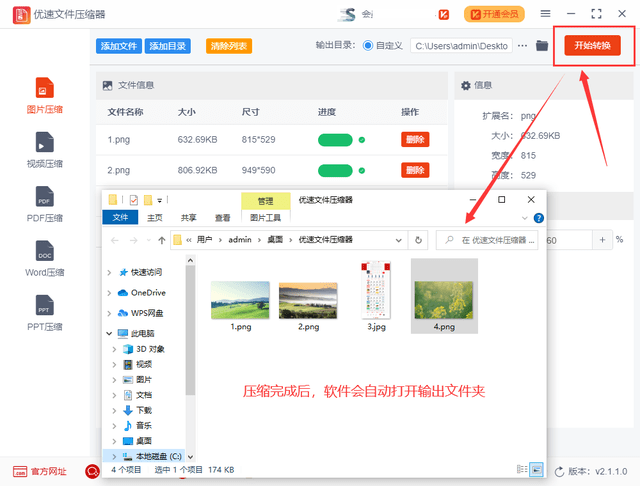This screenshot has height=486, width=640.
Task: Click the output directory folder icon
Action: point(542,46)
